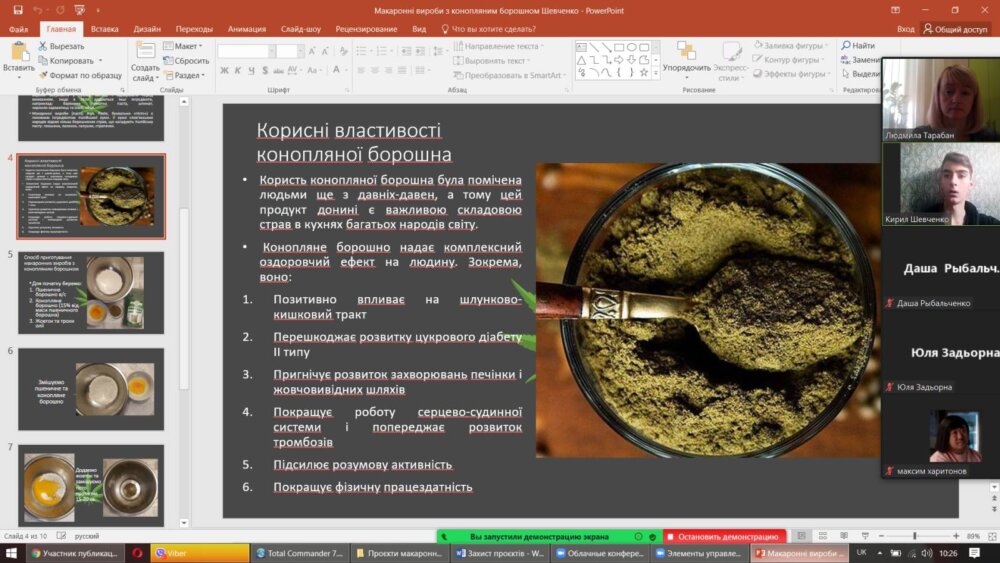Click Convert to SmartArt command
The height and width of the screenshot is (563, 1000).
pyautogui.click(x=508, y=75)
